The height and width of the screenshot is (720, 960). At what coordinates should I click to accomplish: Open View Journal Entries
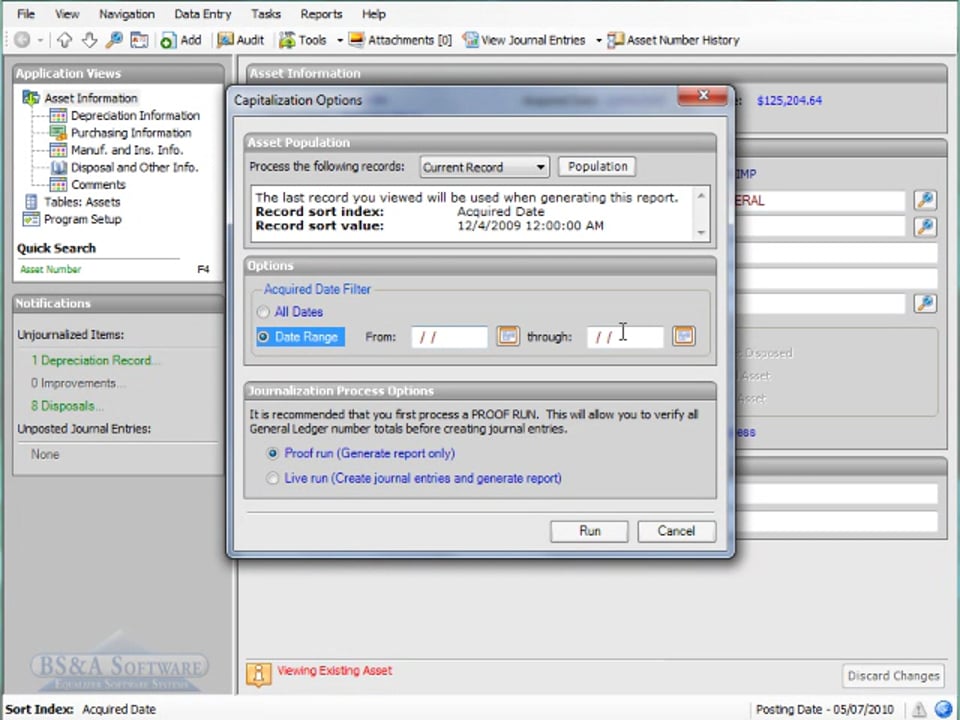coord(524,40)
